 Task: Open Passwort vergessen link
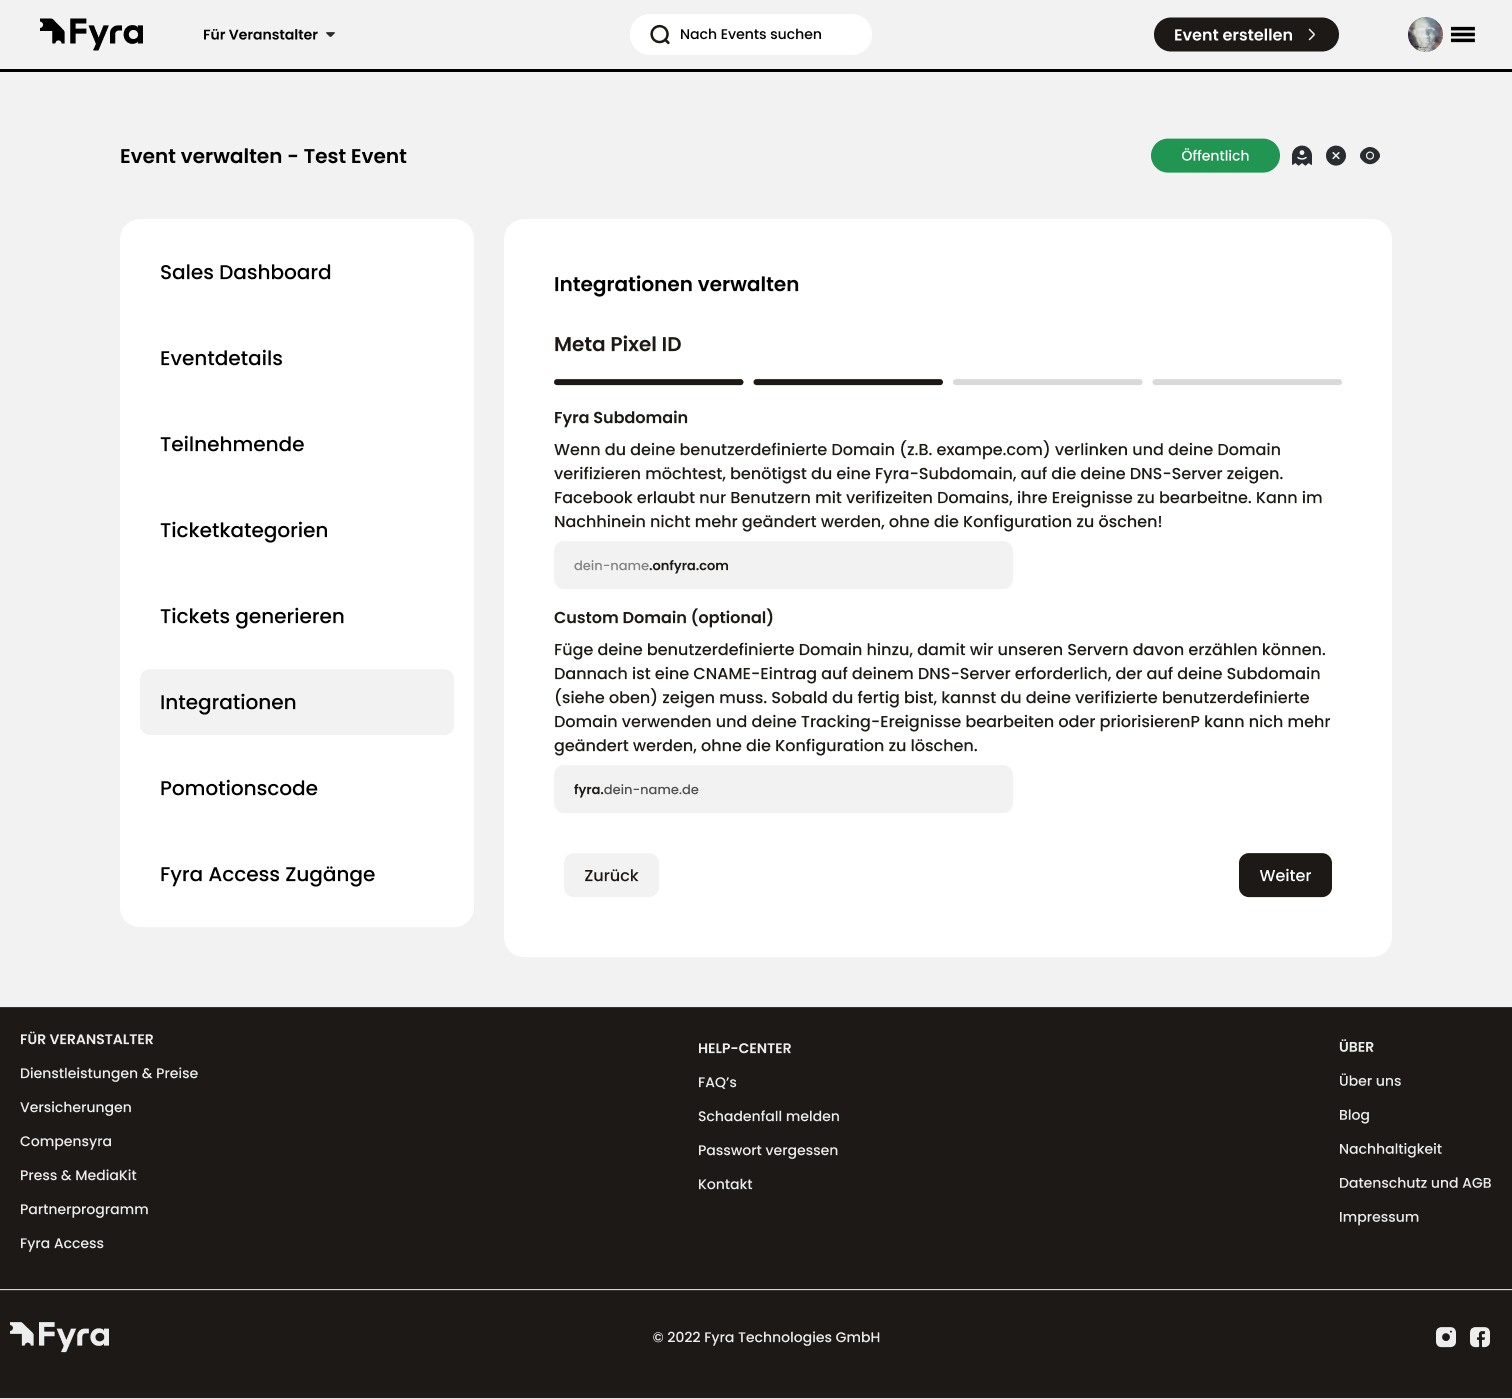(768, 1150)
